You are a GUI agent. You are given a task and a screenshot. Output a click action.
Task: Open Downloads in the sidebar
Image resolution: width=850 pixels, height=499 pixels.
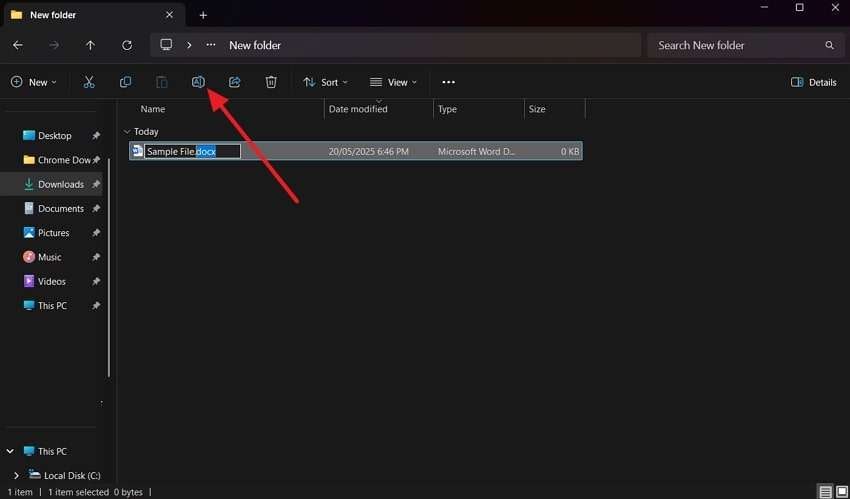[61, 184]
